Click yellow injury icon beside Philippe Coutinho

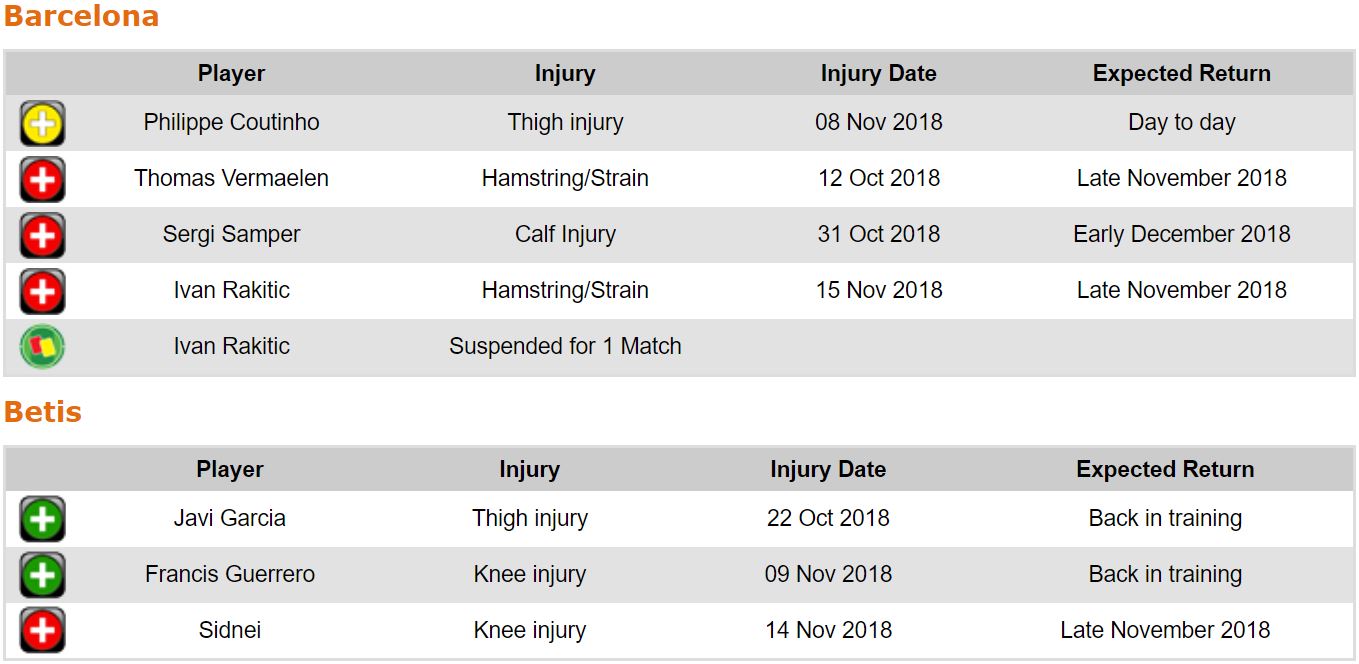coord(42,124)
